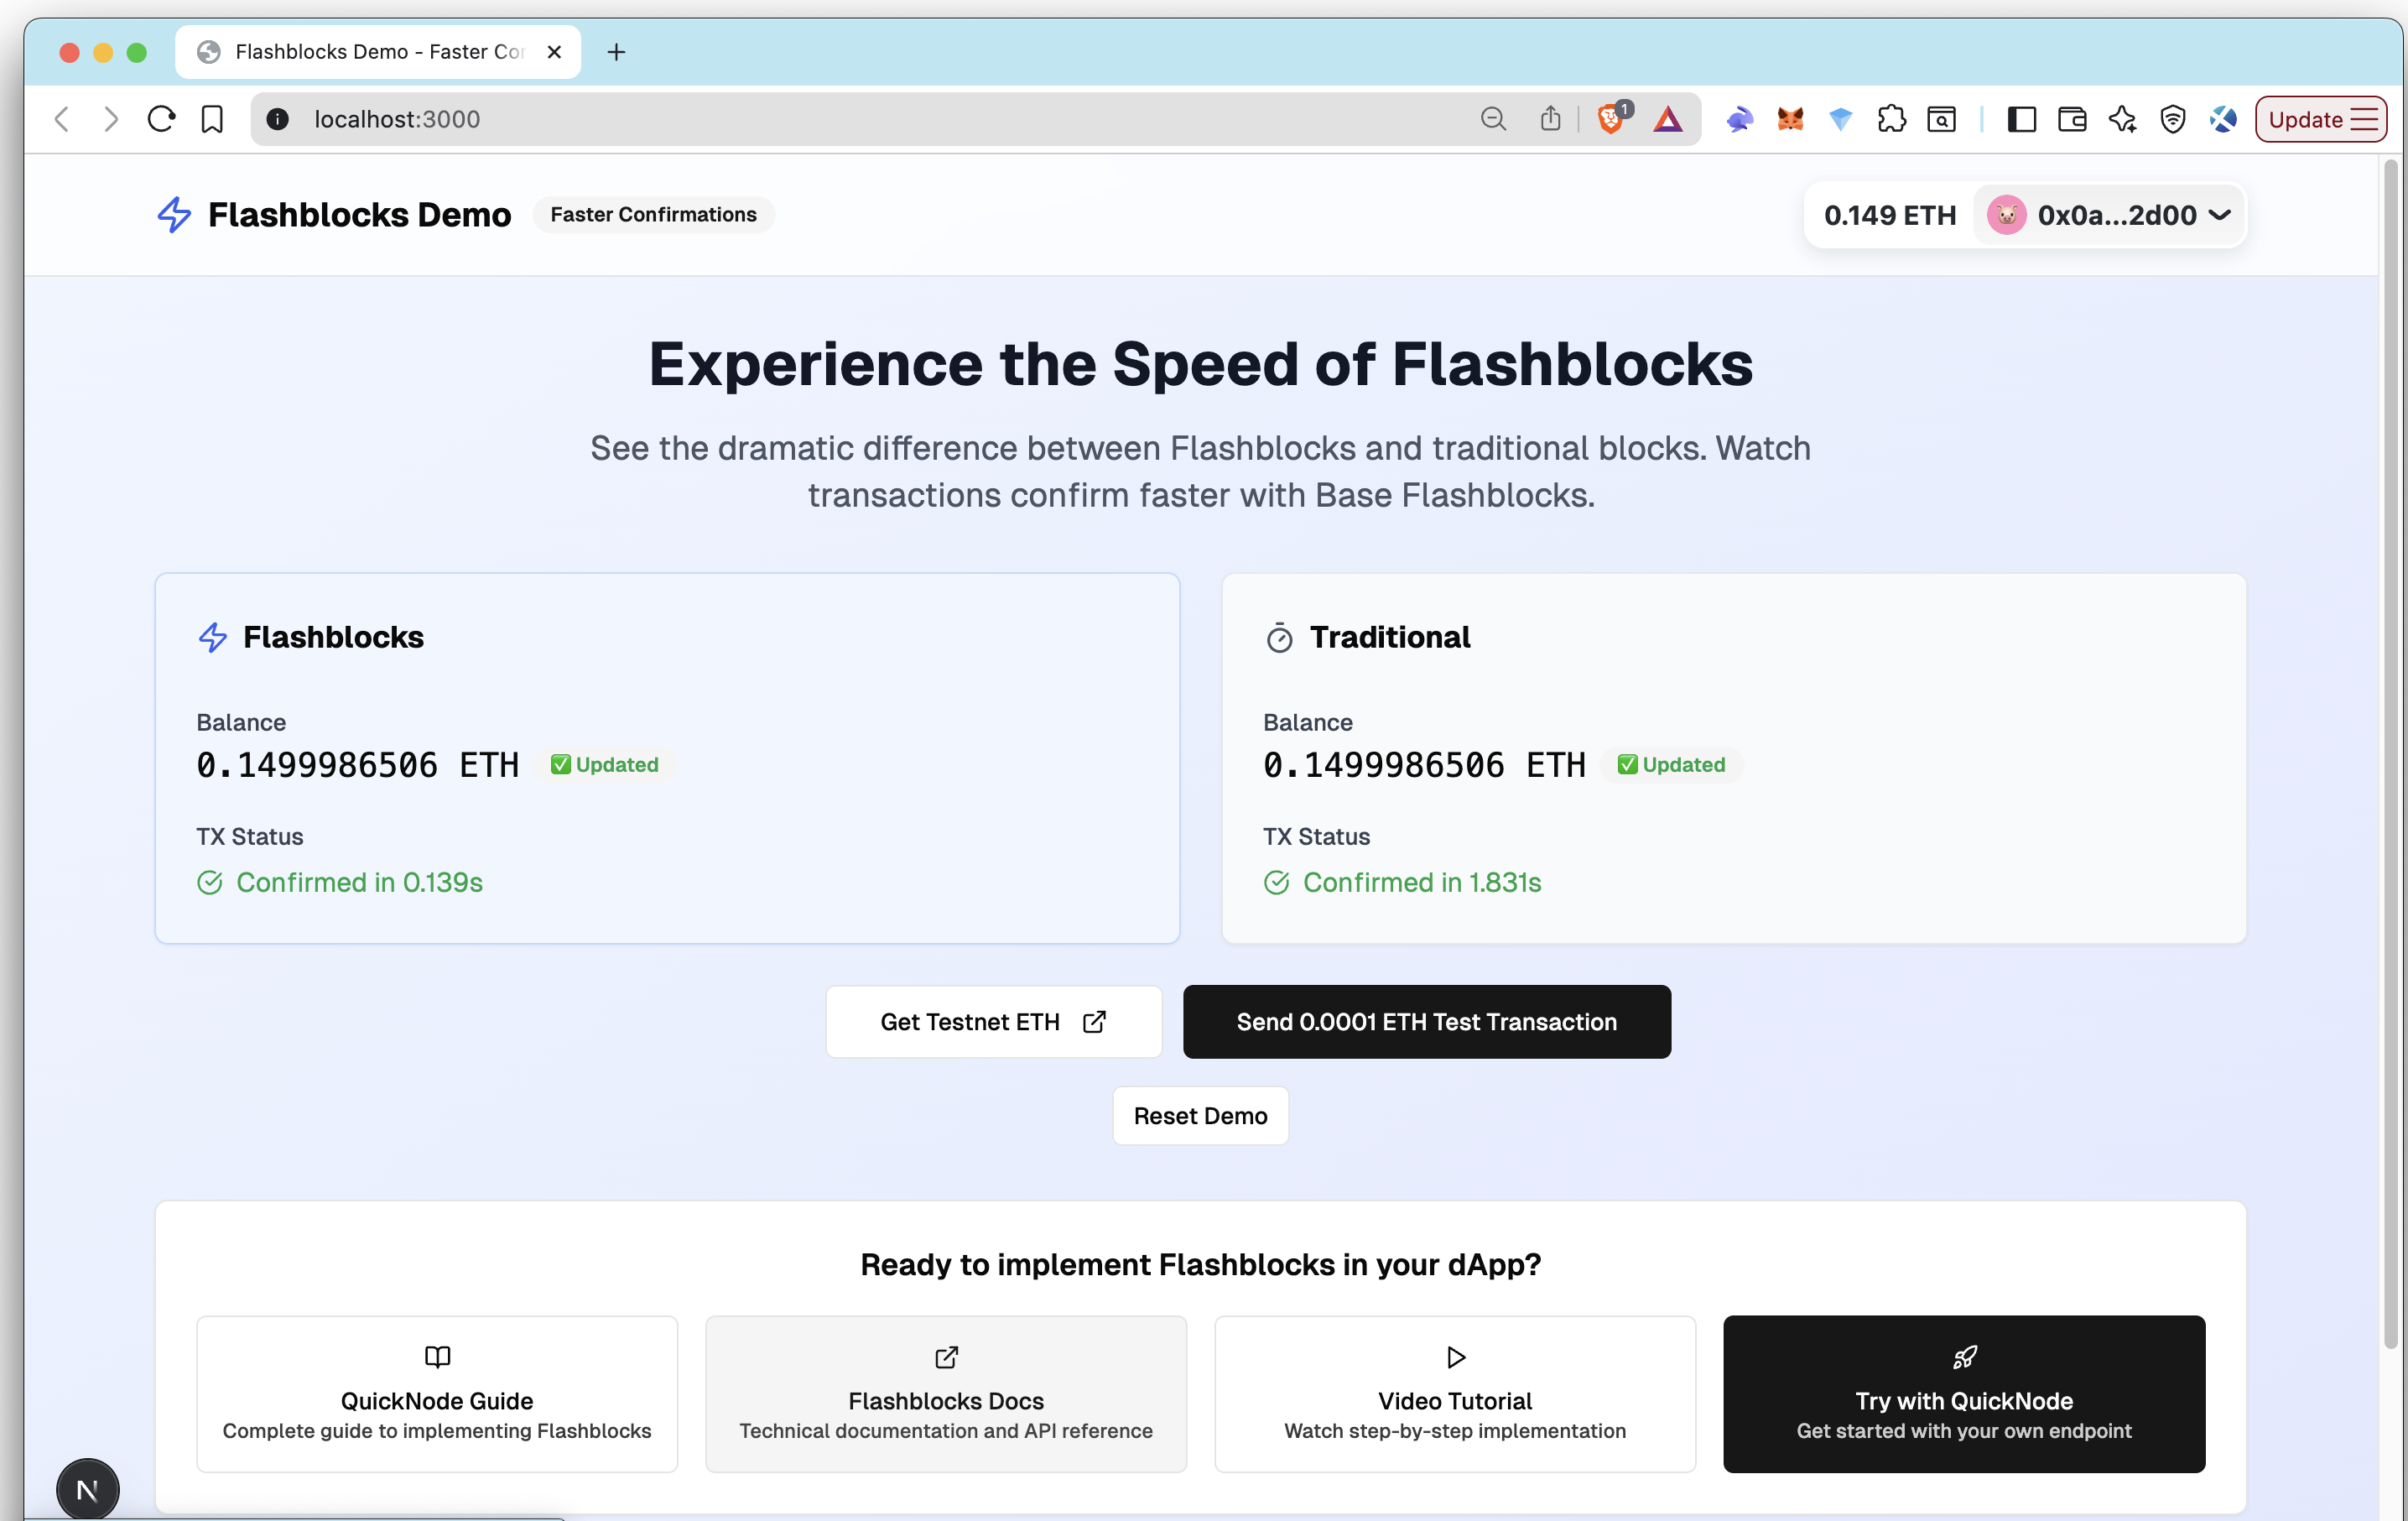Bookmark this page via toolbar bookmark icon

point(212,119)
